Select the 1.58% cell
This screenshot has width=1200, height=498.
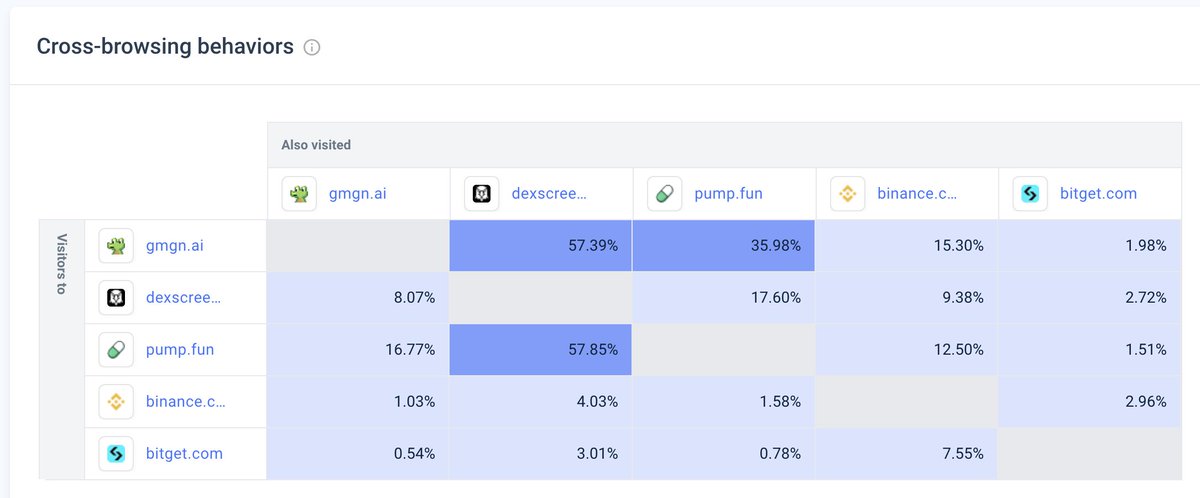point(724,402)
